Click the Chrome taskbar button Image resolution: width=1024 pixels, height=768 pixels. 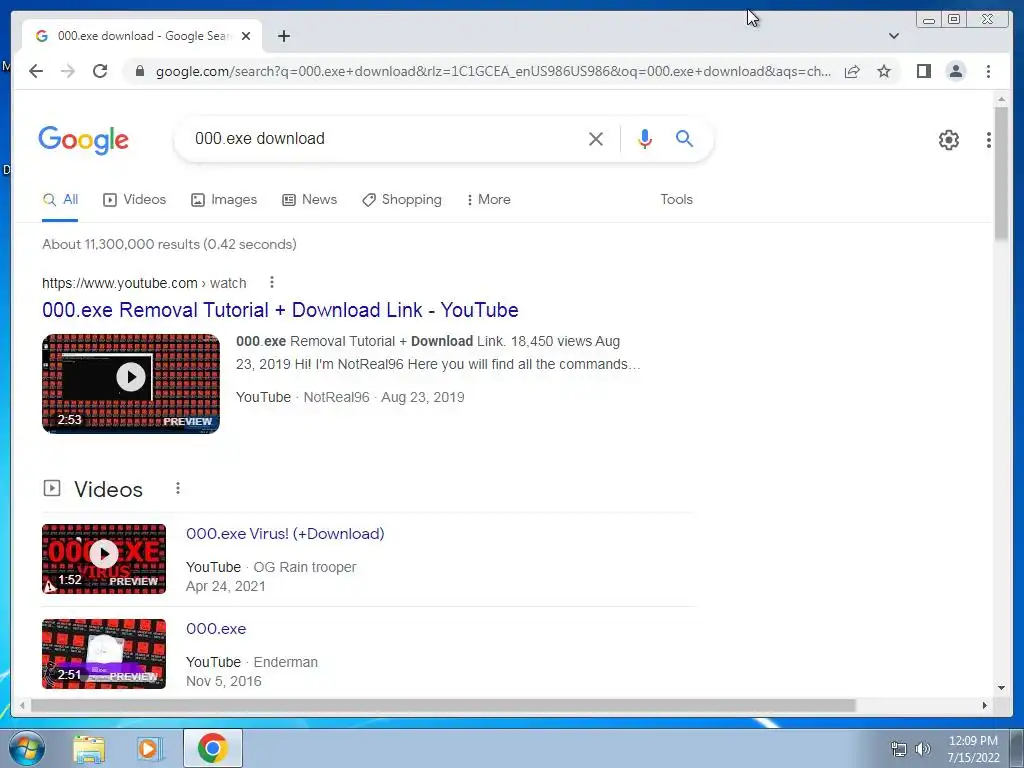coord(213,748)
